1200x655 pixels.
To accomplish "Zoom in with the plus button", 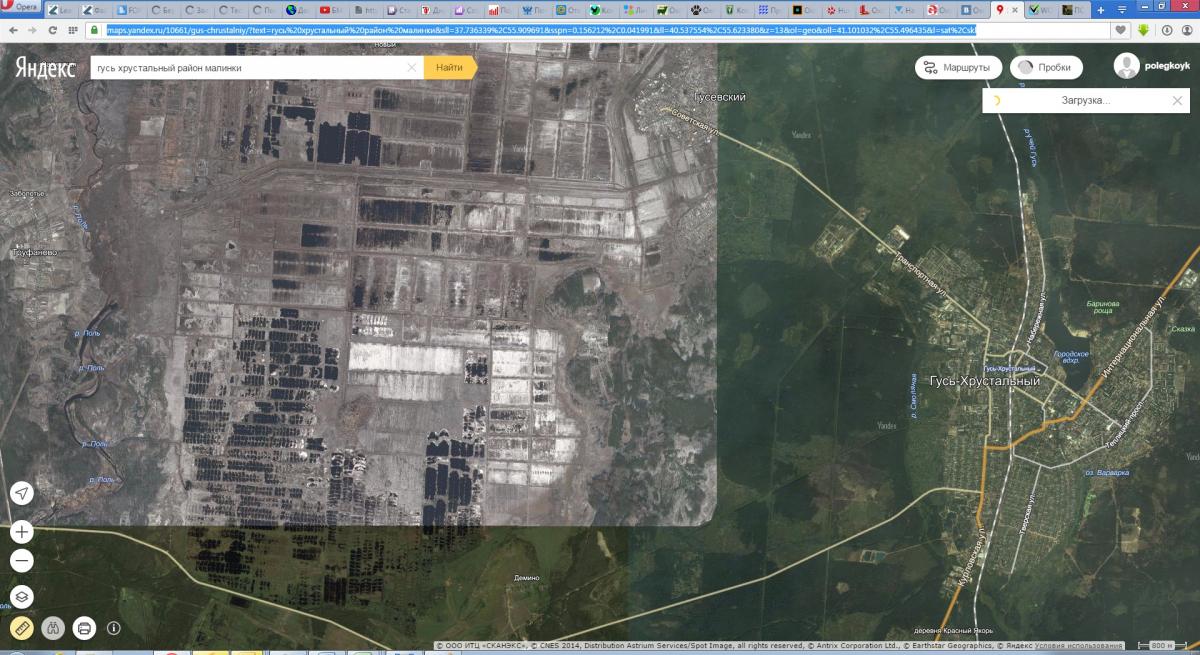I will [22, 532].
